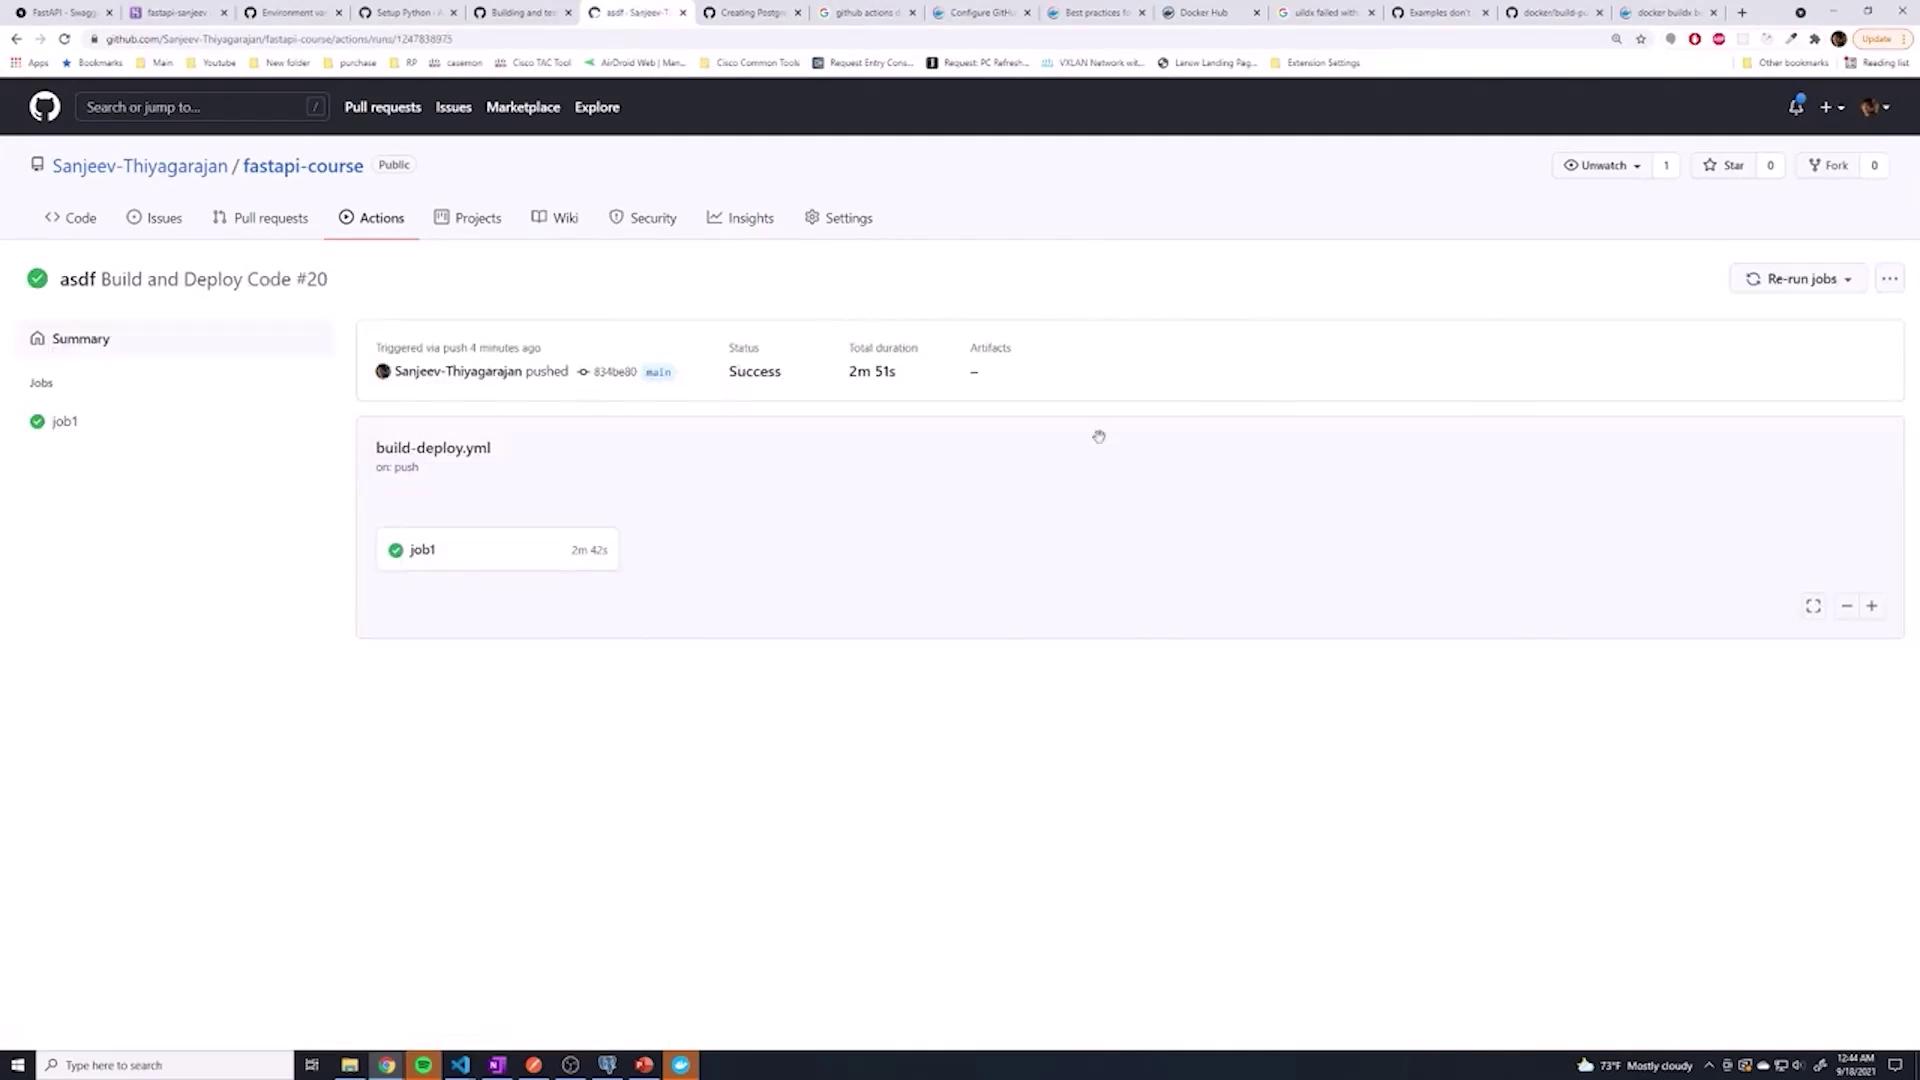Image resolution: width=1920 pixels, height=1080 pixels.
Task: Switch to the Projects tab
Action: (467, 218)
